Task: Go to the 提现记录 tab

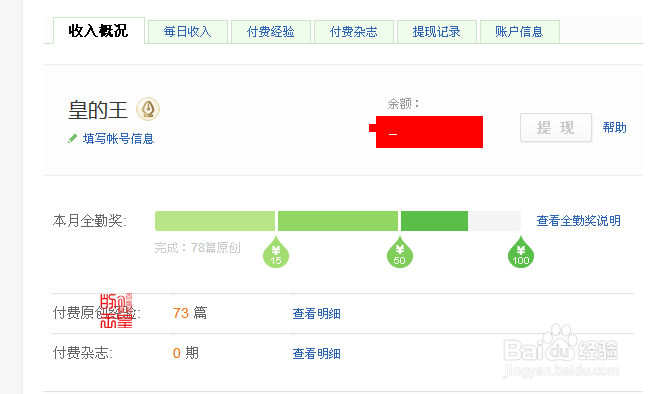Action: [437, 32]
